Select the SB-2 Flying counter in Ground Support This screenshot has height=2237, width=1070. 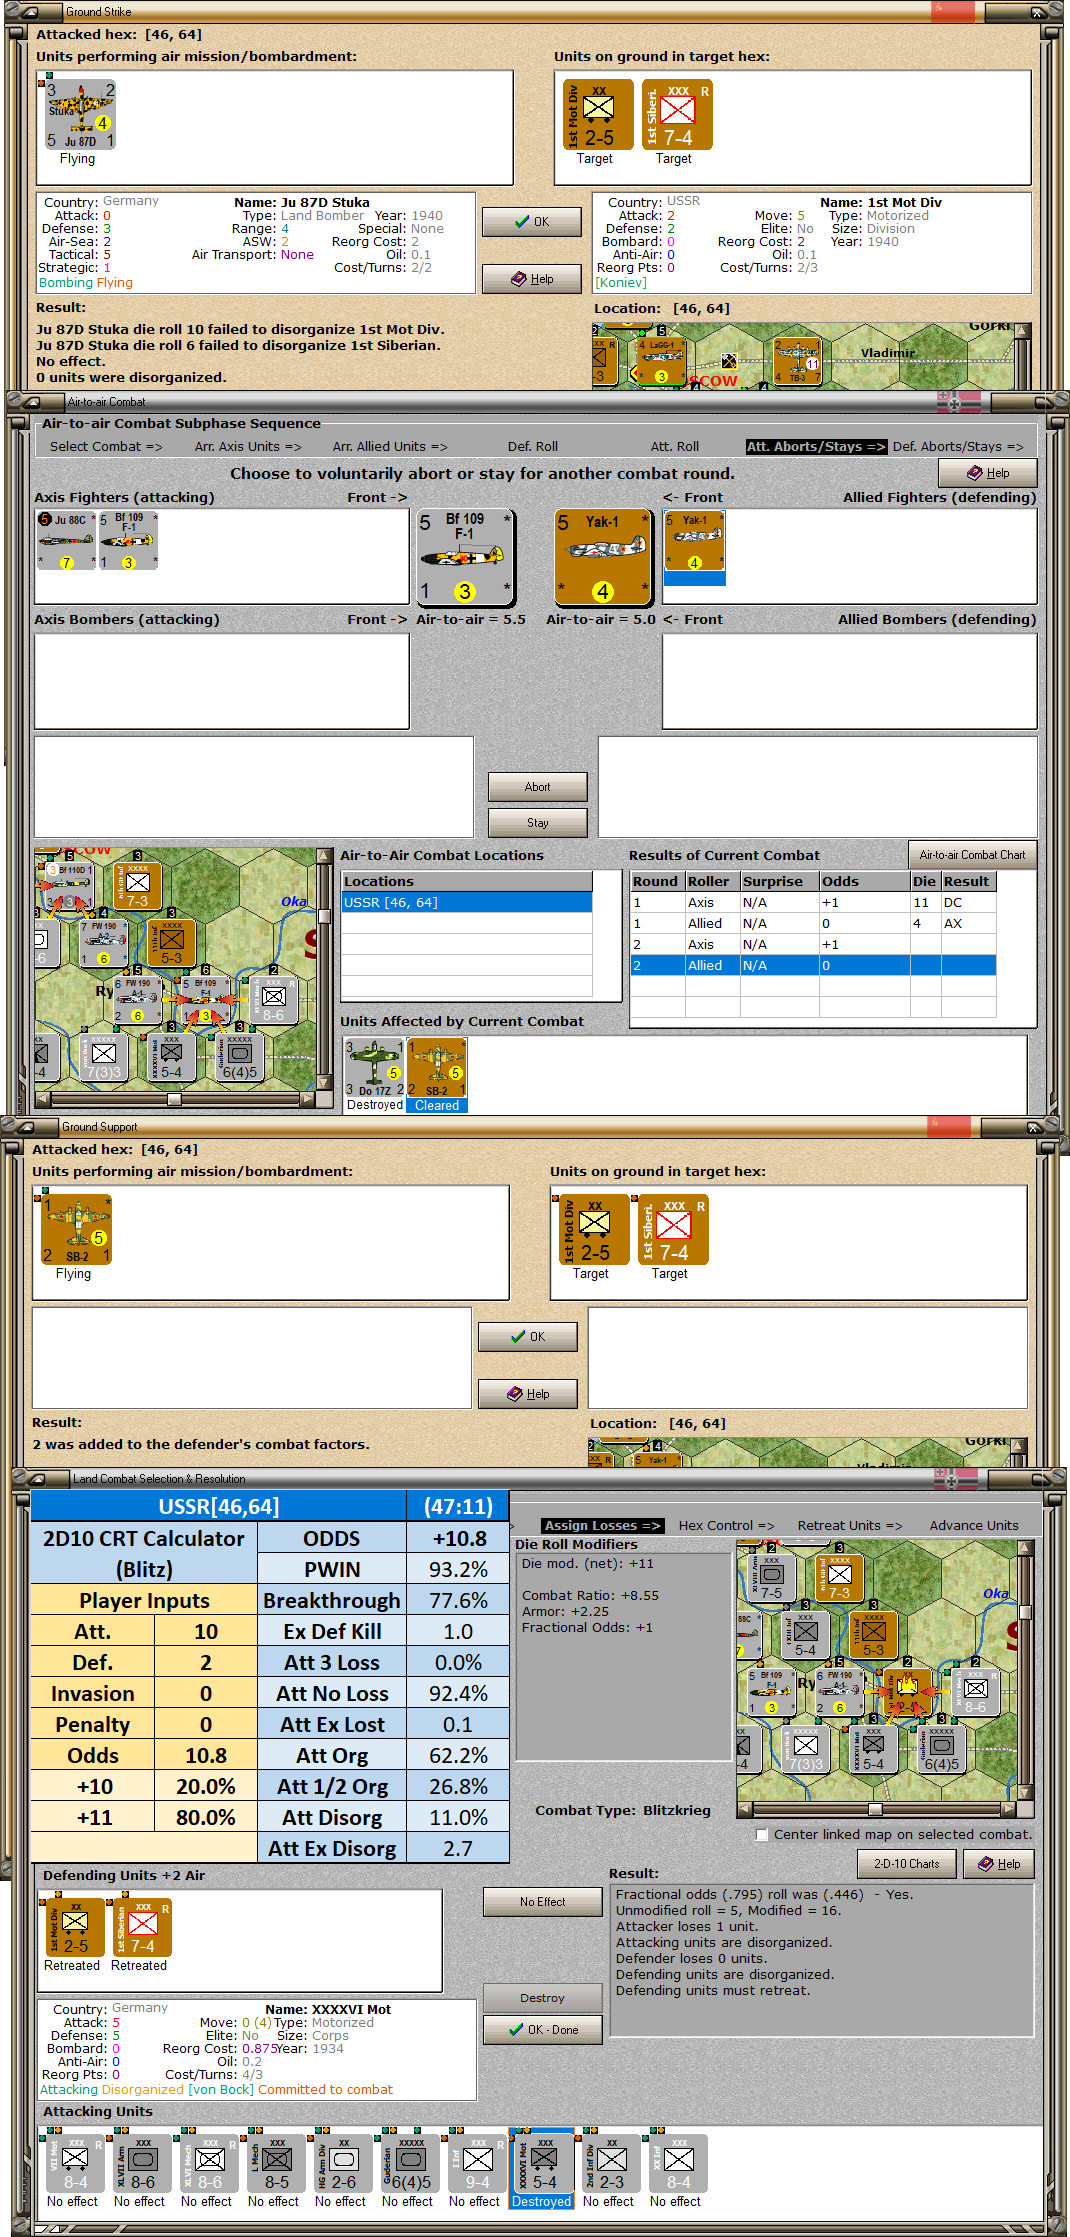click(76, 1230)
